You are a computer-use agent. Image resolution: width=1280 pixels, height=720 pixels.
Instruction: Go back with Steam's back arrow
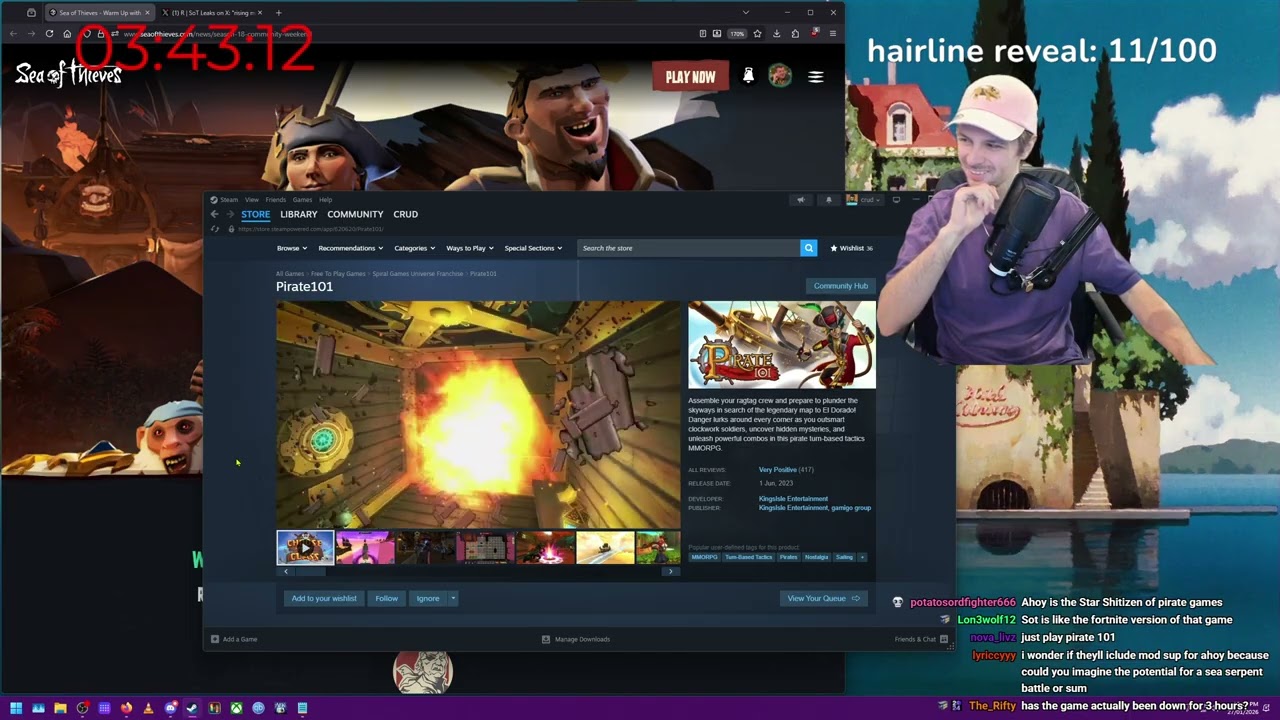[214, 214]
